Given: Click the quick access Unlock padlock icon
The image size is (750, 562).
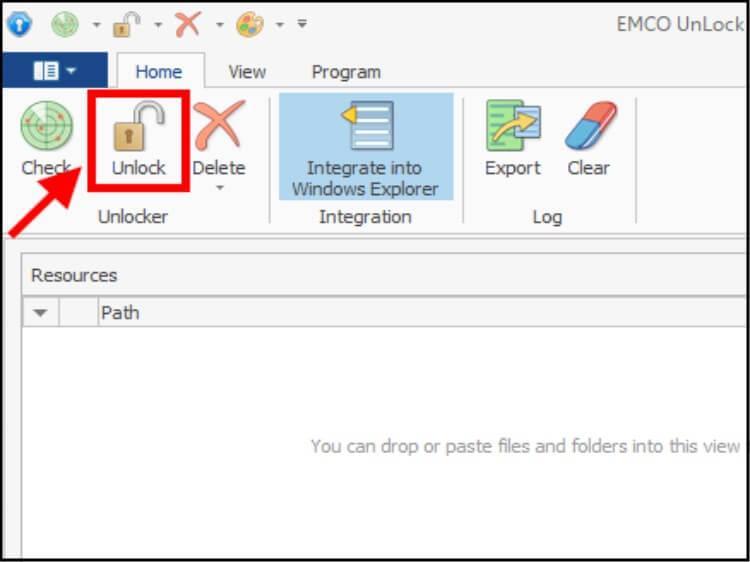Looking at the screenshot, I should [127, 24].
